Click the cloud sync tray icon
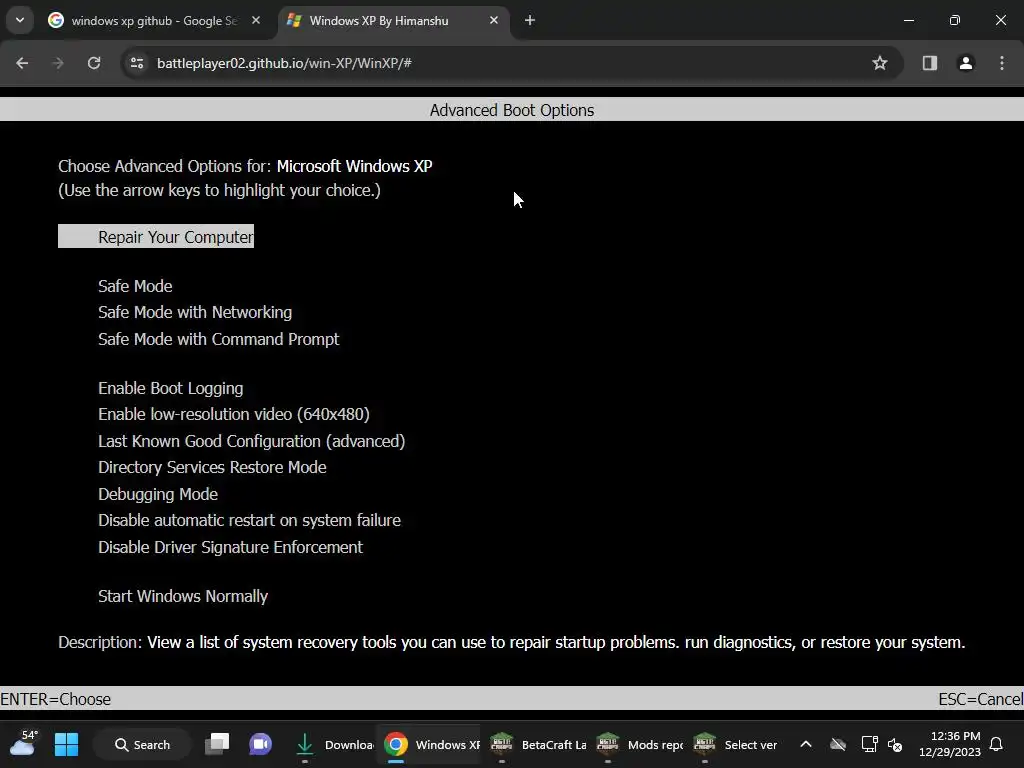This screenshot has height=768, width=1024. [838, 744]
